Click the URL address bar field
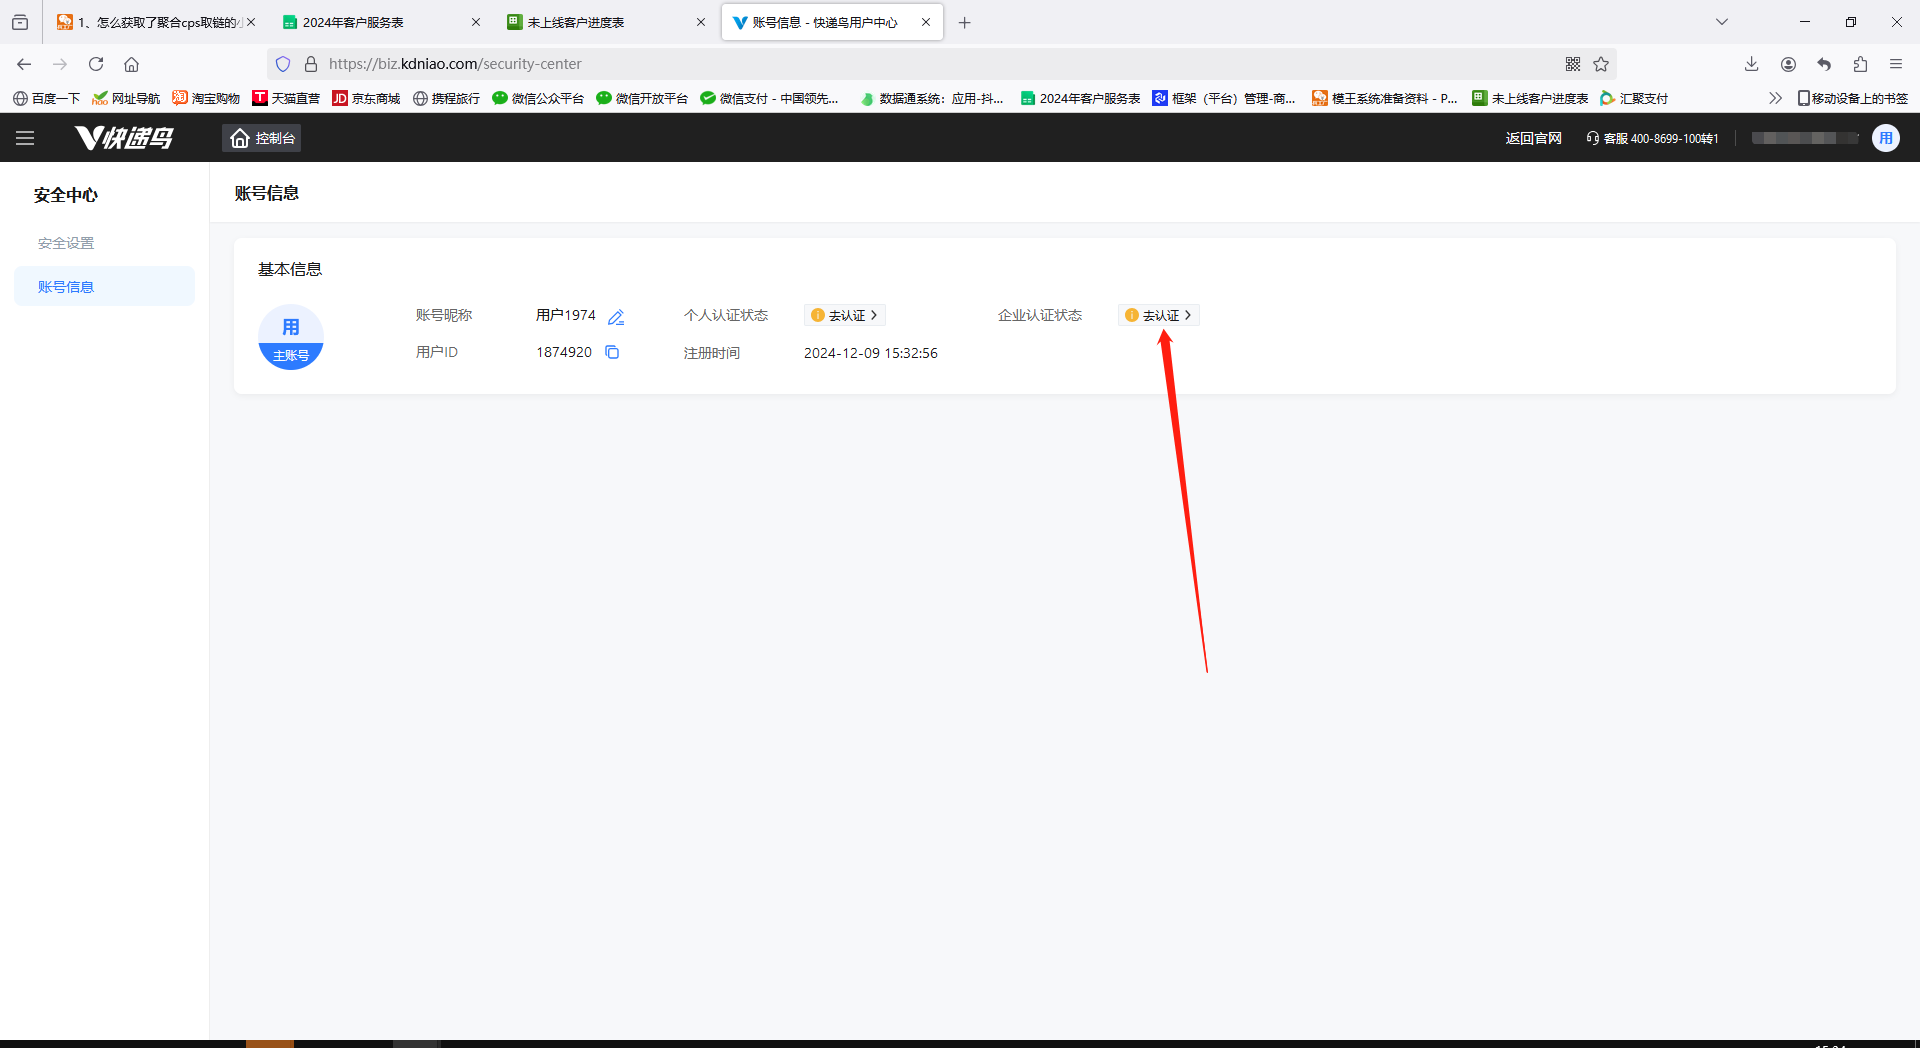1920x1048 pixels. (x=900, y=64)
